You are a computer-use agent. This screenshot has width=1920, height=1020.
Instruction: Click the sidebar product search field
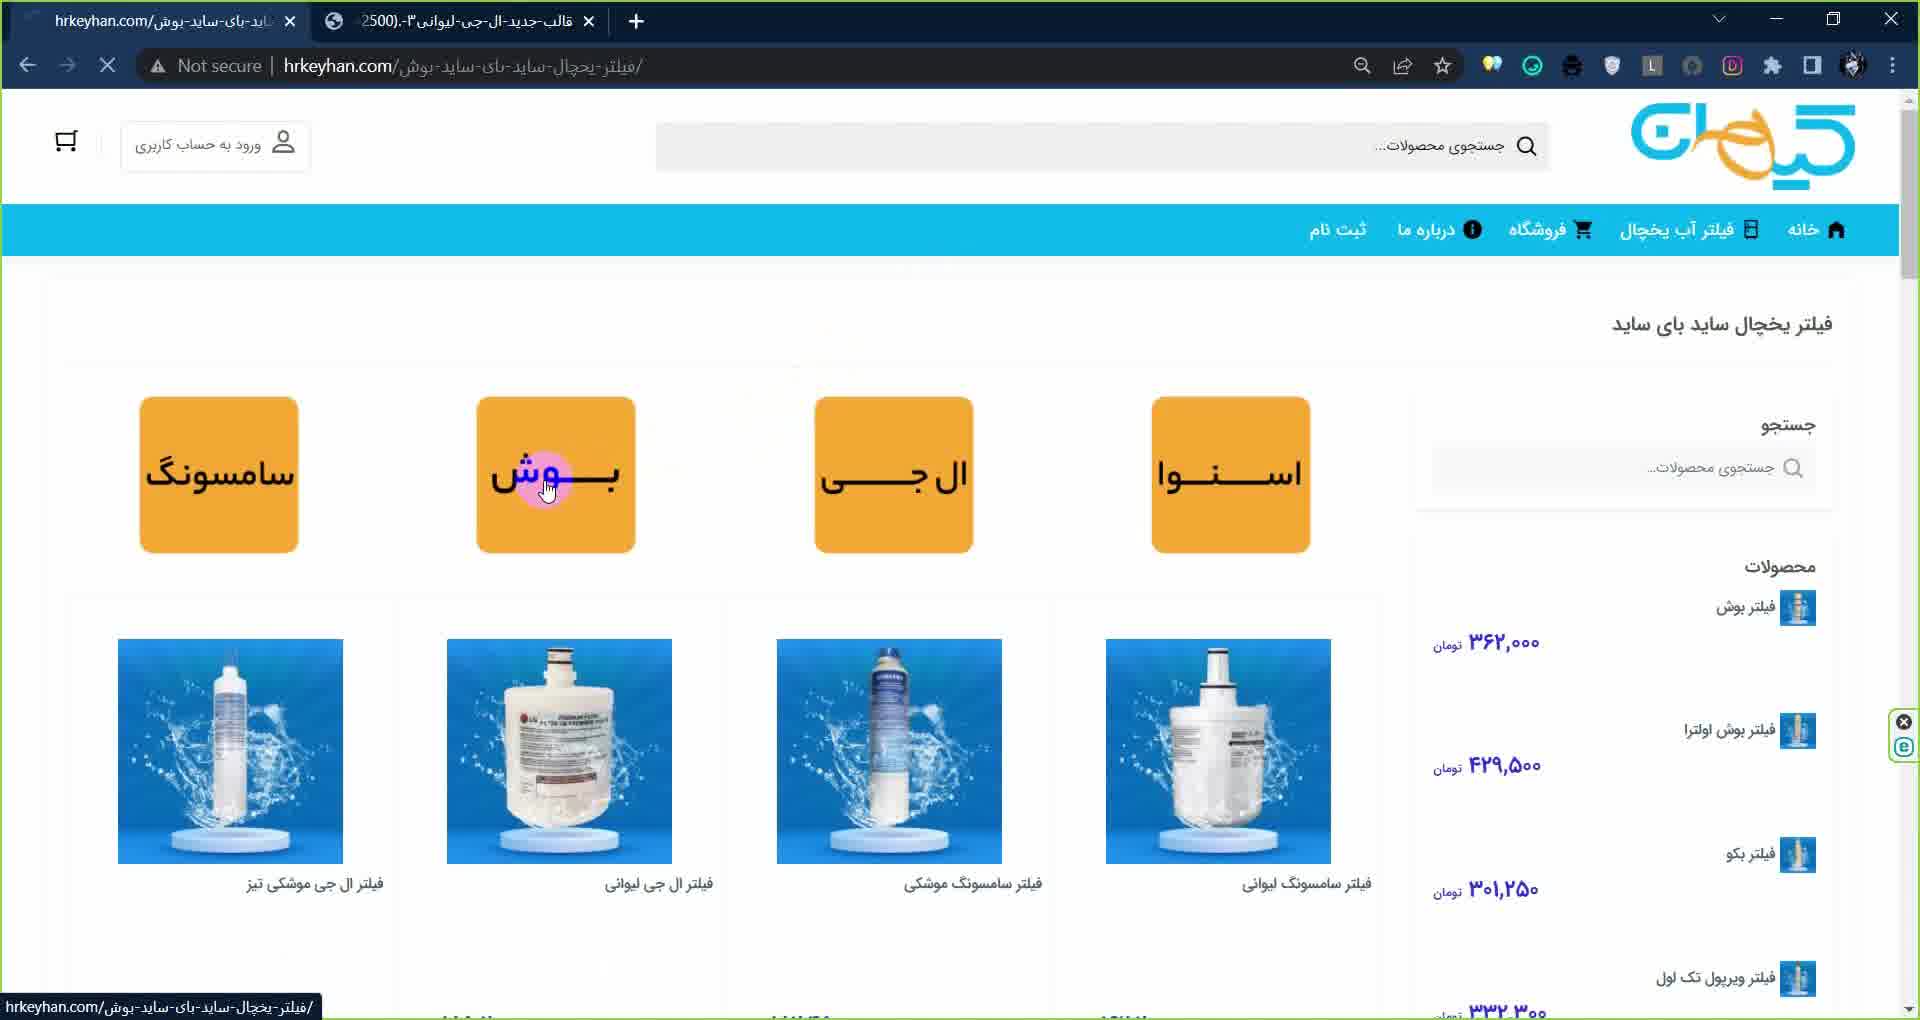pos(1624,468)
